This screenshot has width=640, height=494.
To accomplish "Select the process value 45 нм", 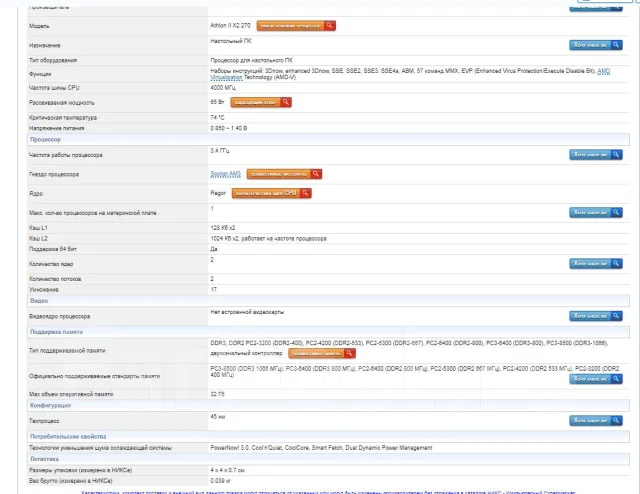I will (218, 417).
